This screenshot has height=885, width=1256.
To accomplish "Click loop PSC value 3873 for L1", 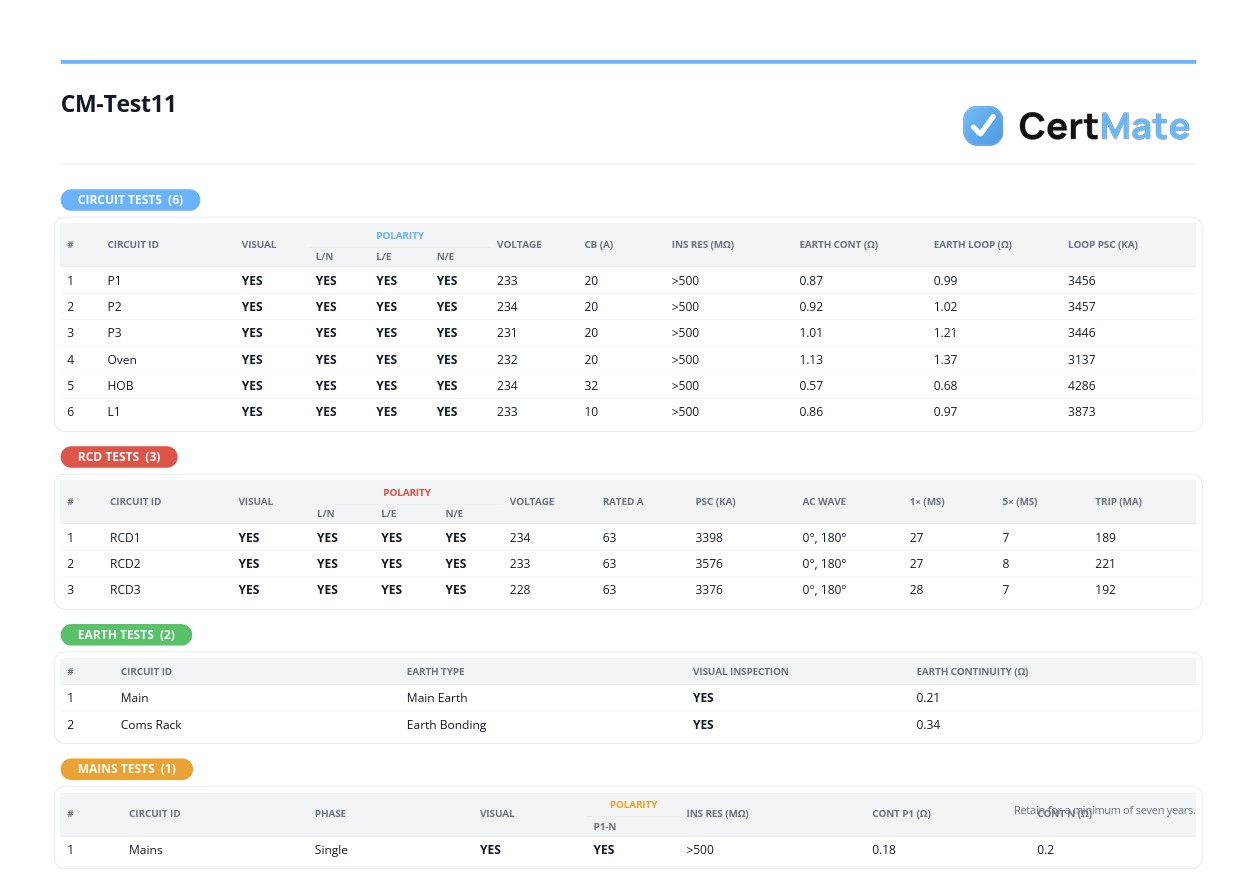I will pos(1082,412).
